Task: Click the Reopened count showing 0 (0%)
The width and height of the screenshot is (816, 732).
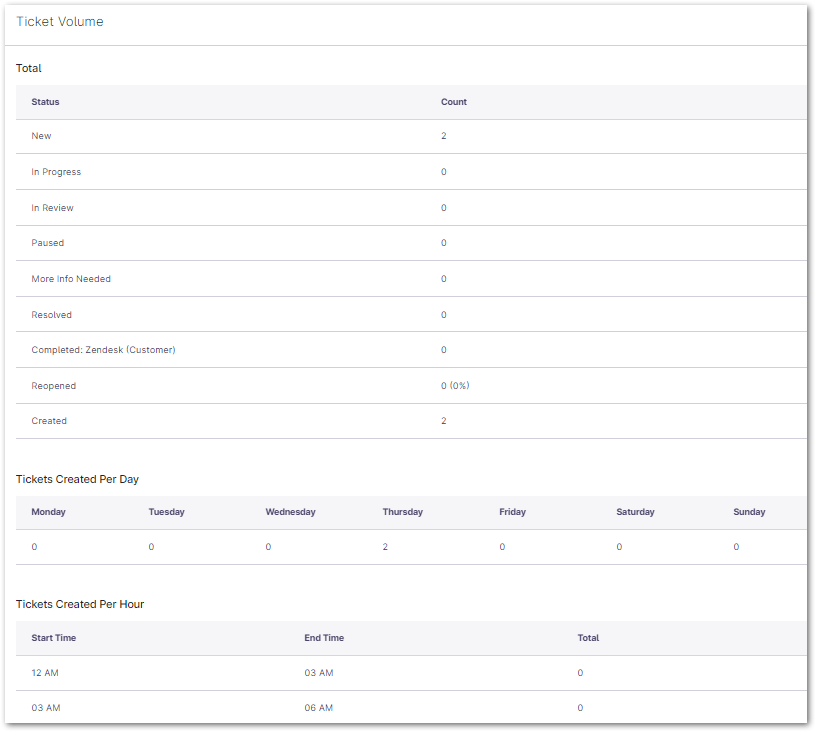Action: click(x=455, y=386)
